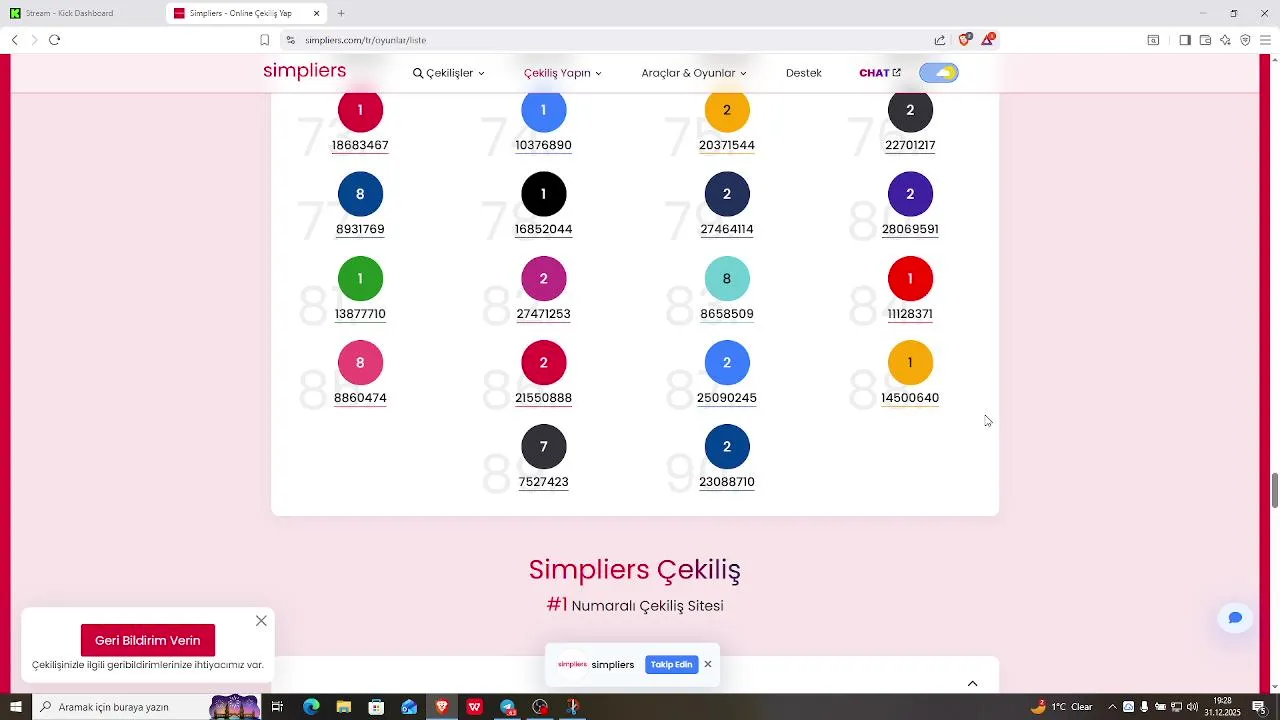Open Telegram from taskbar
Screen dimensions: 1280x720
click(507, 707)
